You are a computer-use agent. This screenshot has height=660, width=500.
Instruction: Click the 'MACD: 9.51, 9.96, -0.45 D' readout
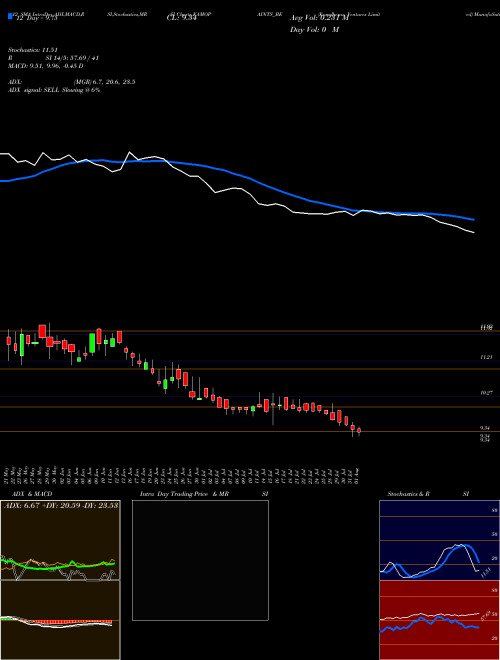[x=45, y=66]
